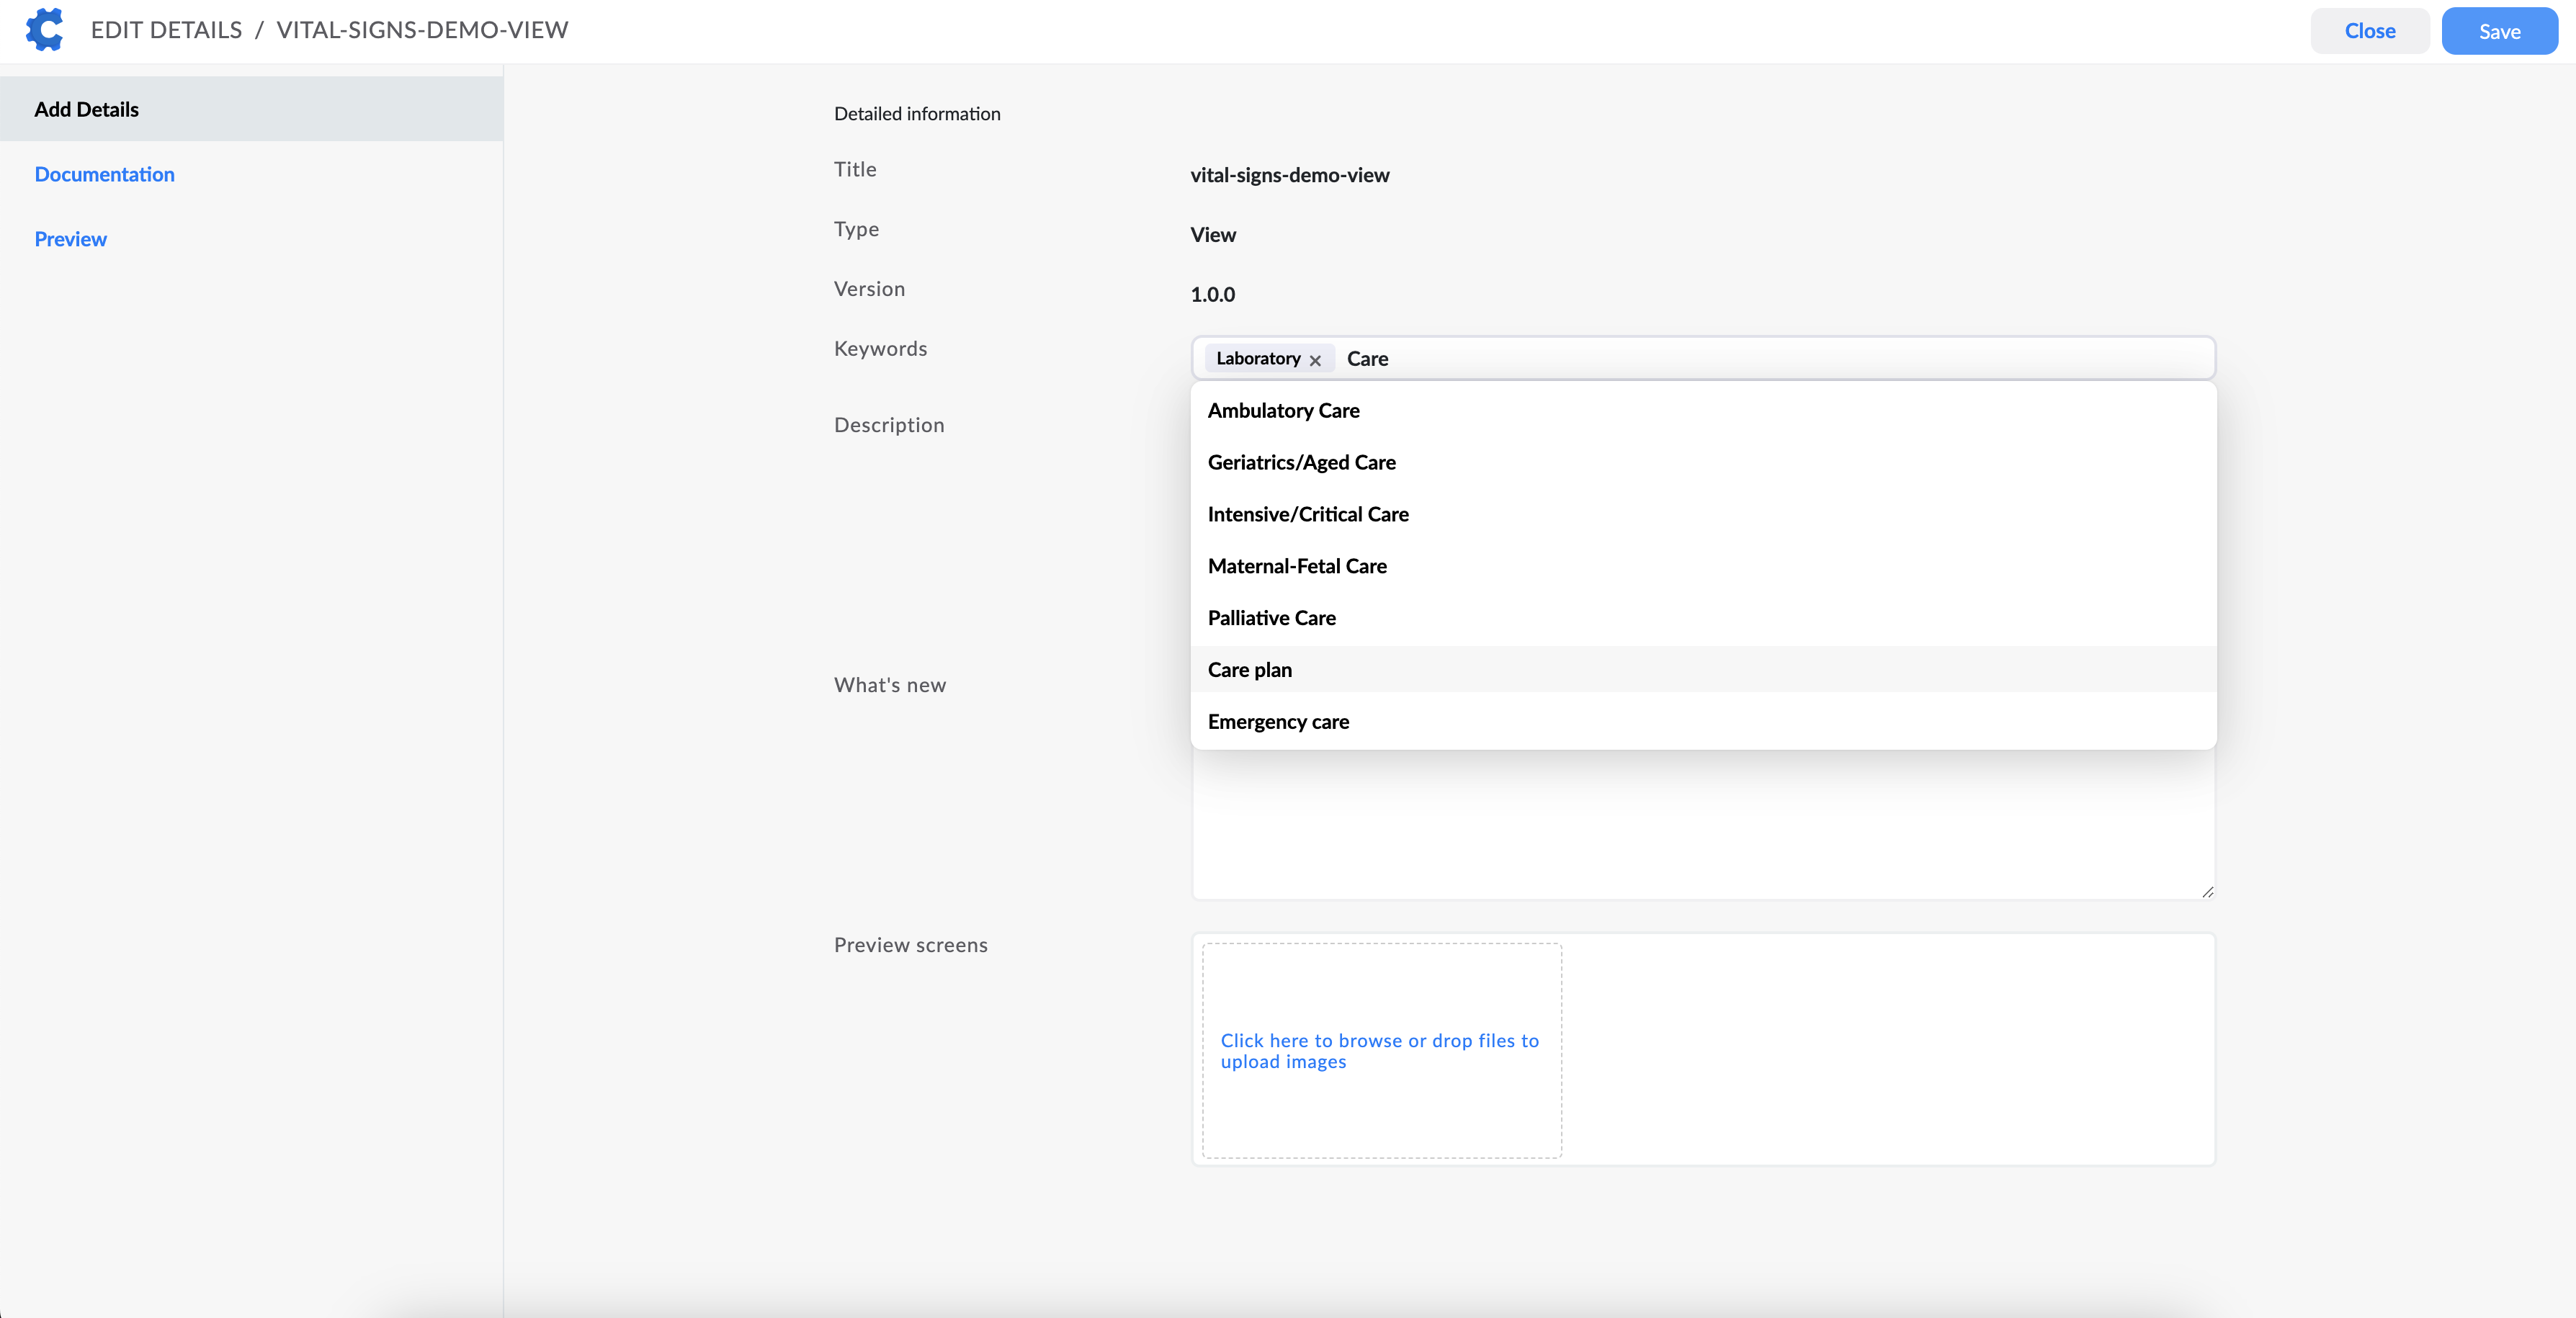Select 'Intensive/Critical Care' keyword option
The image size is (2576, 1318).
click(1308, 514)
